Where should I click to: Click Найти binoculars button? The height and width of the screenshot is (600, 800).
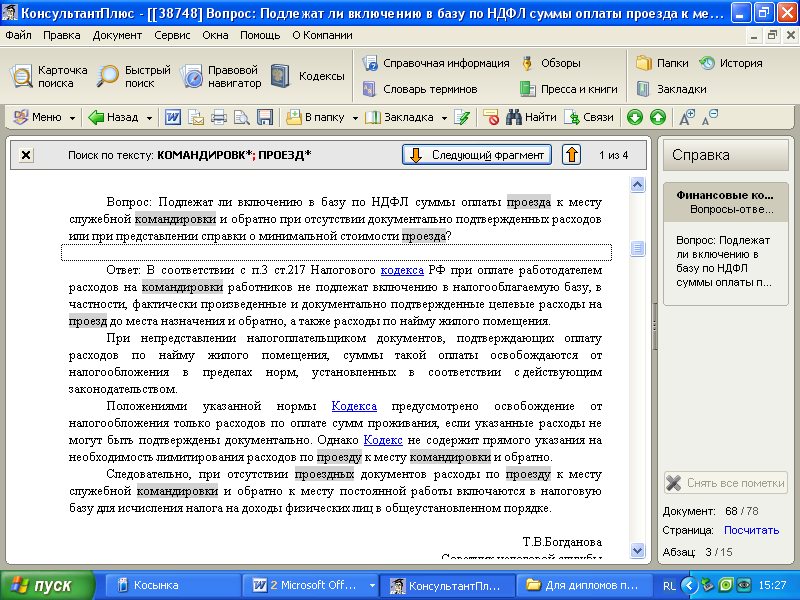[531, 117]
